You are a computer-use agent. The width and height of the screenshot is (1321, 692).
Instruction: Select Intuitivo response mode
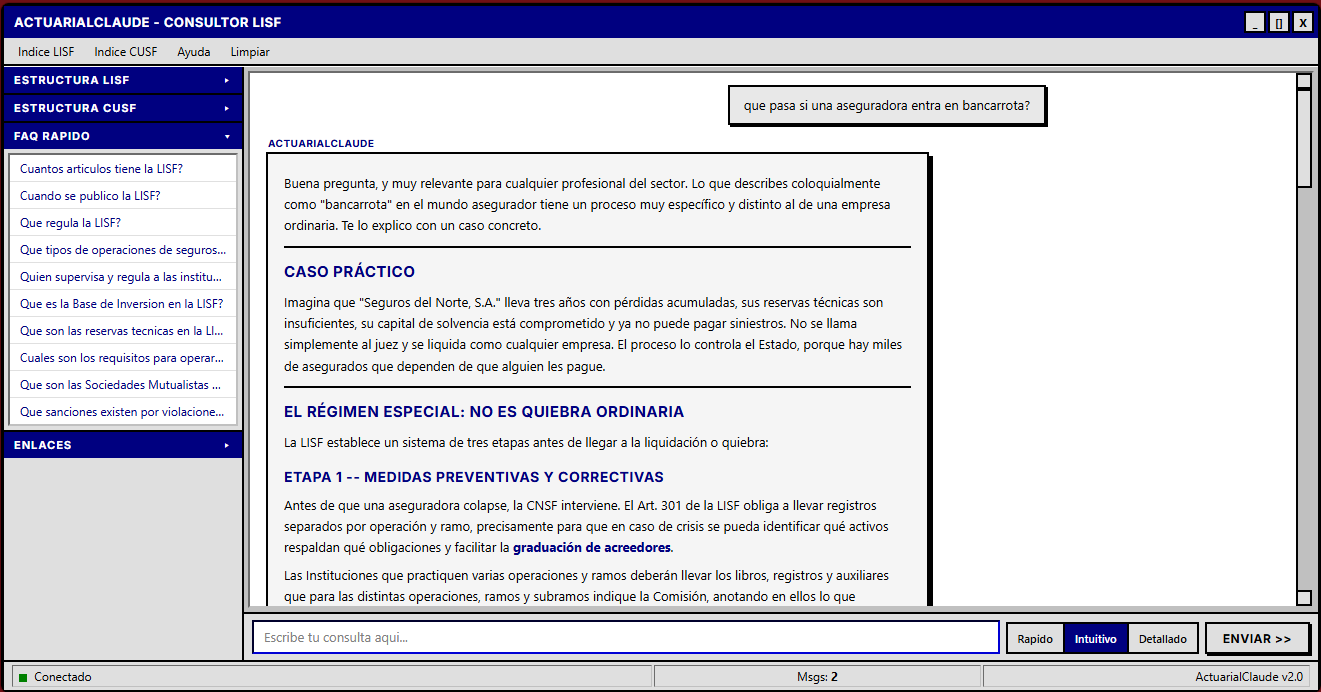[x=1095, y=639]
